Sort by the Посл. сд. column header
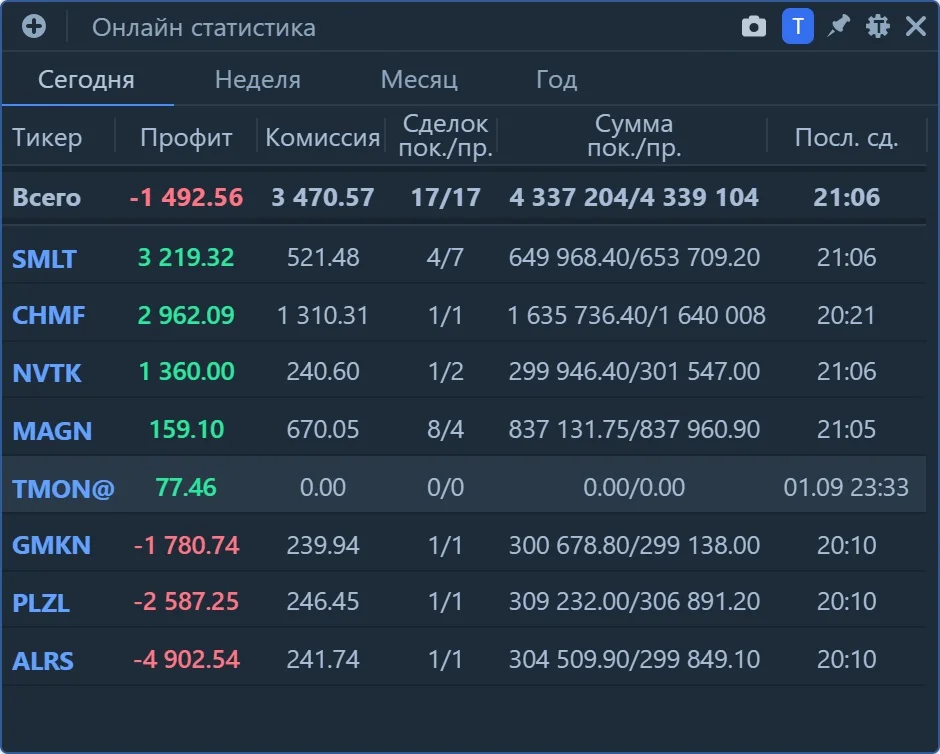 click(x=846, y=137)
